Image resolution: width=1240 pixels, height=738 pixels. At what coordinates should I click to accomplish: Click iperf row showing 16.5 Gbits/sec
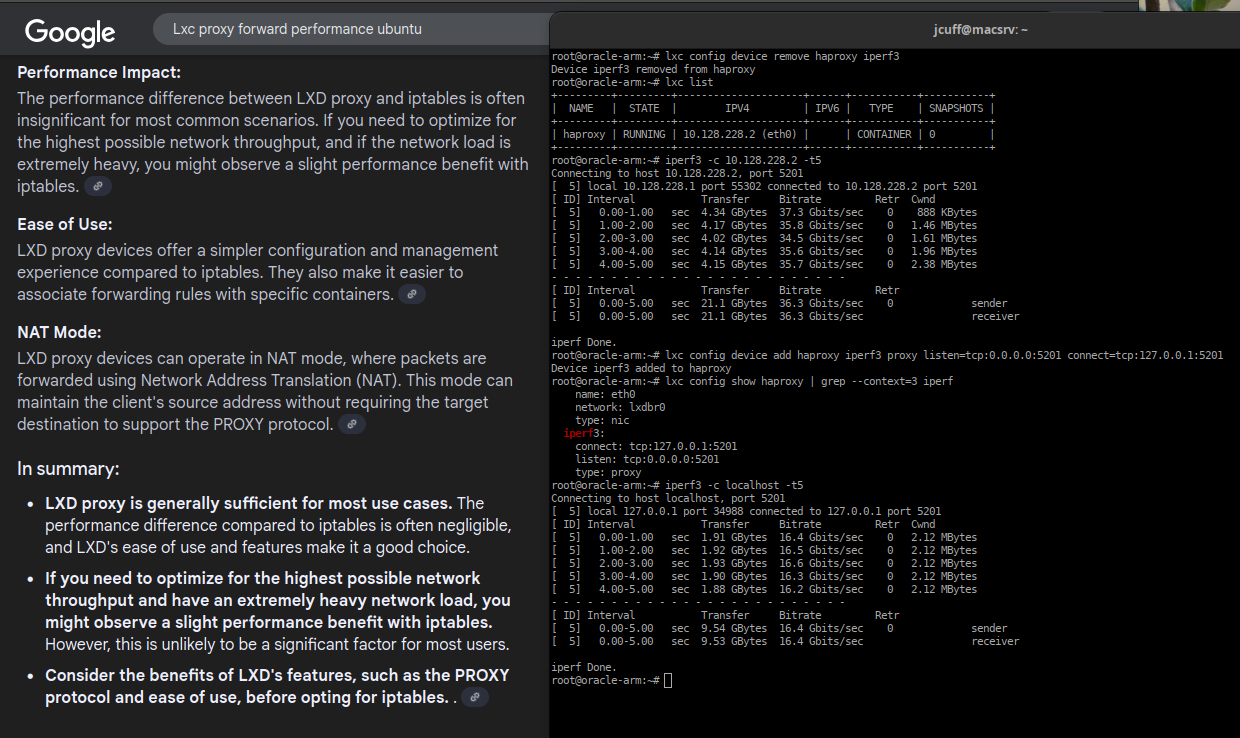[x=764, y=550]
